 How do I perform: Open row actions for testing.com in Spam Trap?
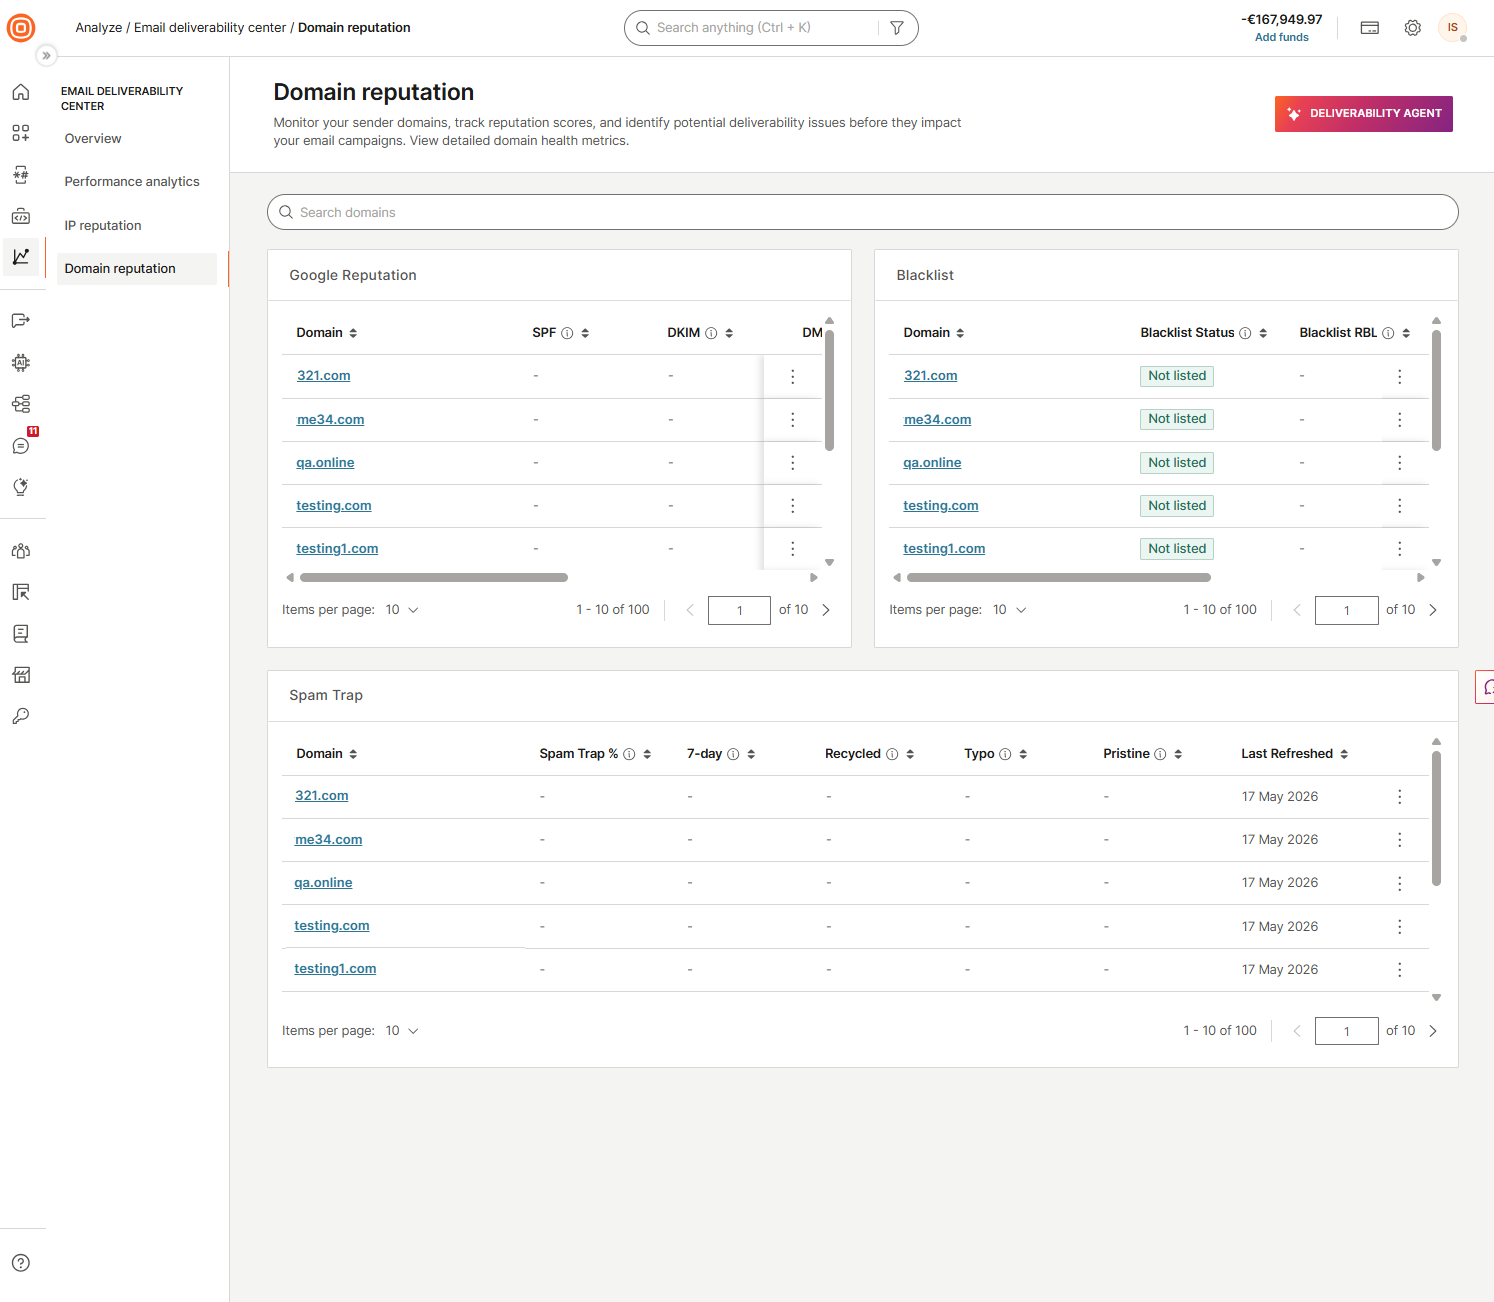[x=1400, y=927]
